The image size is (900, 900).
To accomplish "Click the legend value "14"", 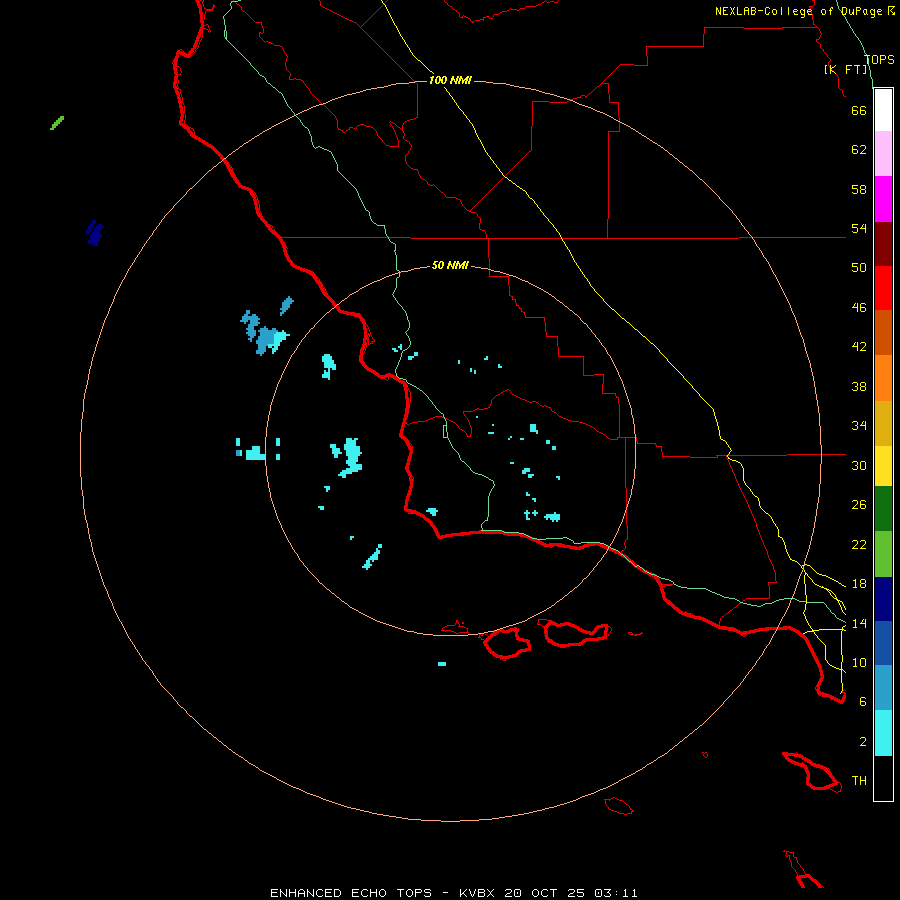I will coord(859,623).
